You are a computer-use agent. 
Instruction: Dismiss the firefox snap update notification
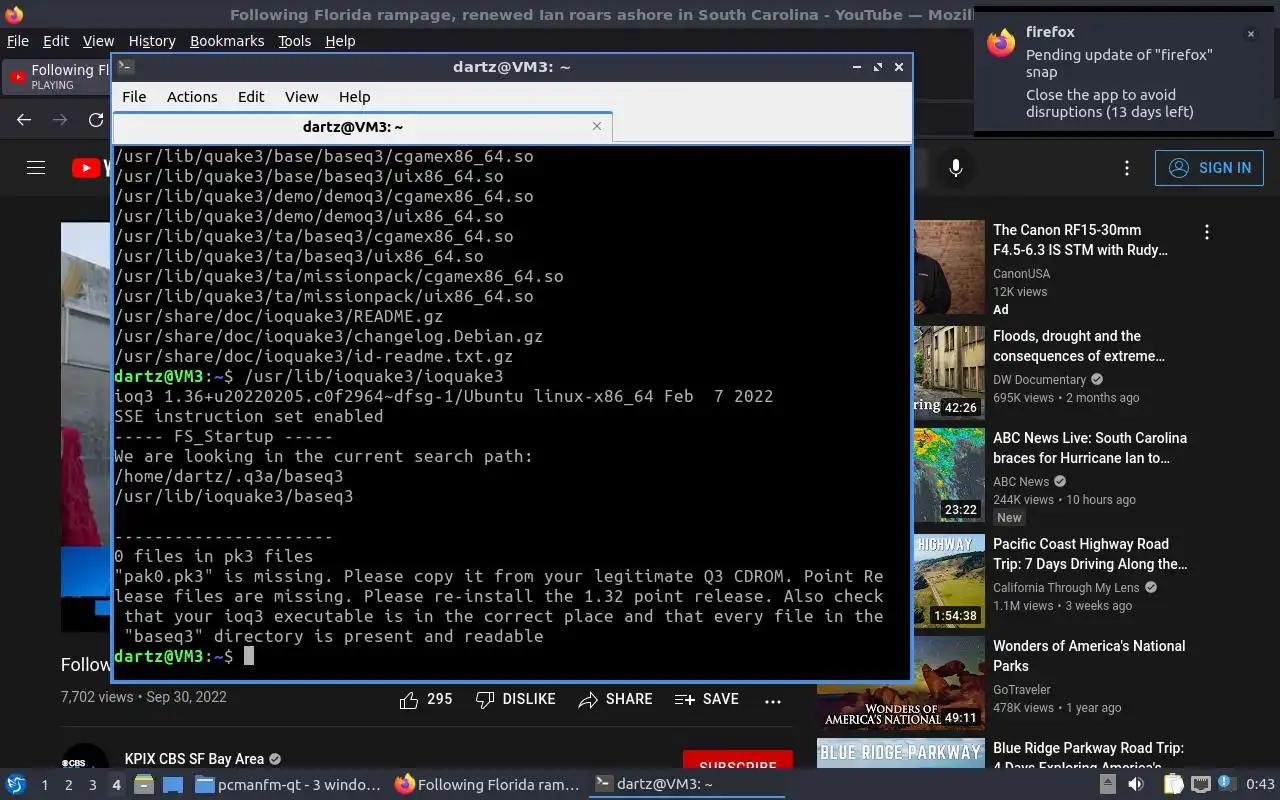pos(1250,34)
